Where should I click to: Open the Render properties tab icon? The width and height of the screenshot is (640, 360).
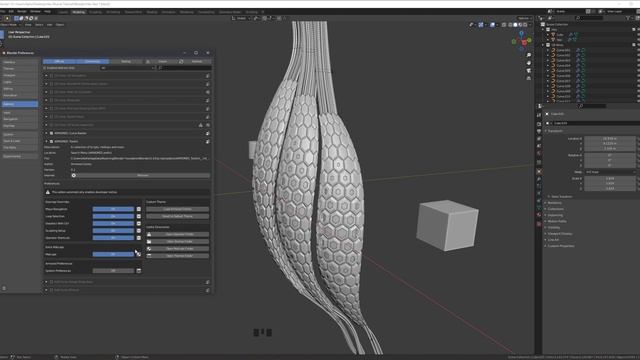coord(539,124)
